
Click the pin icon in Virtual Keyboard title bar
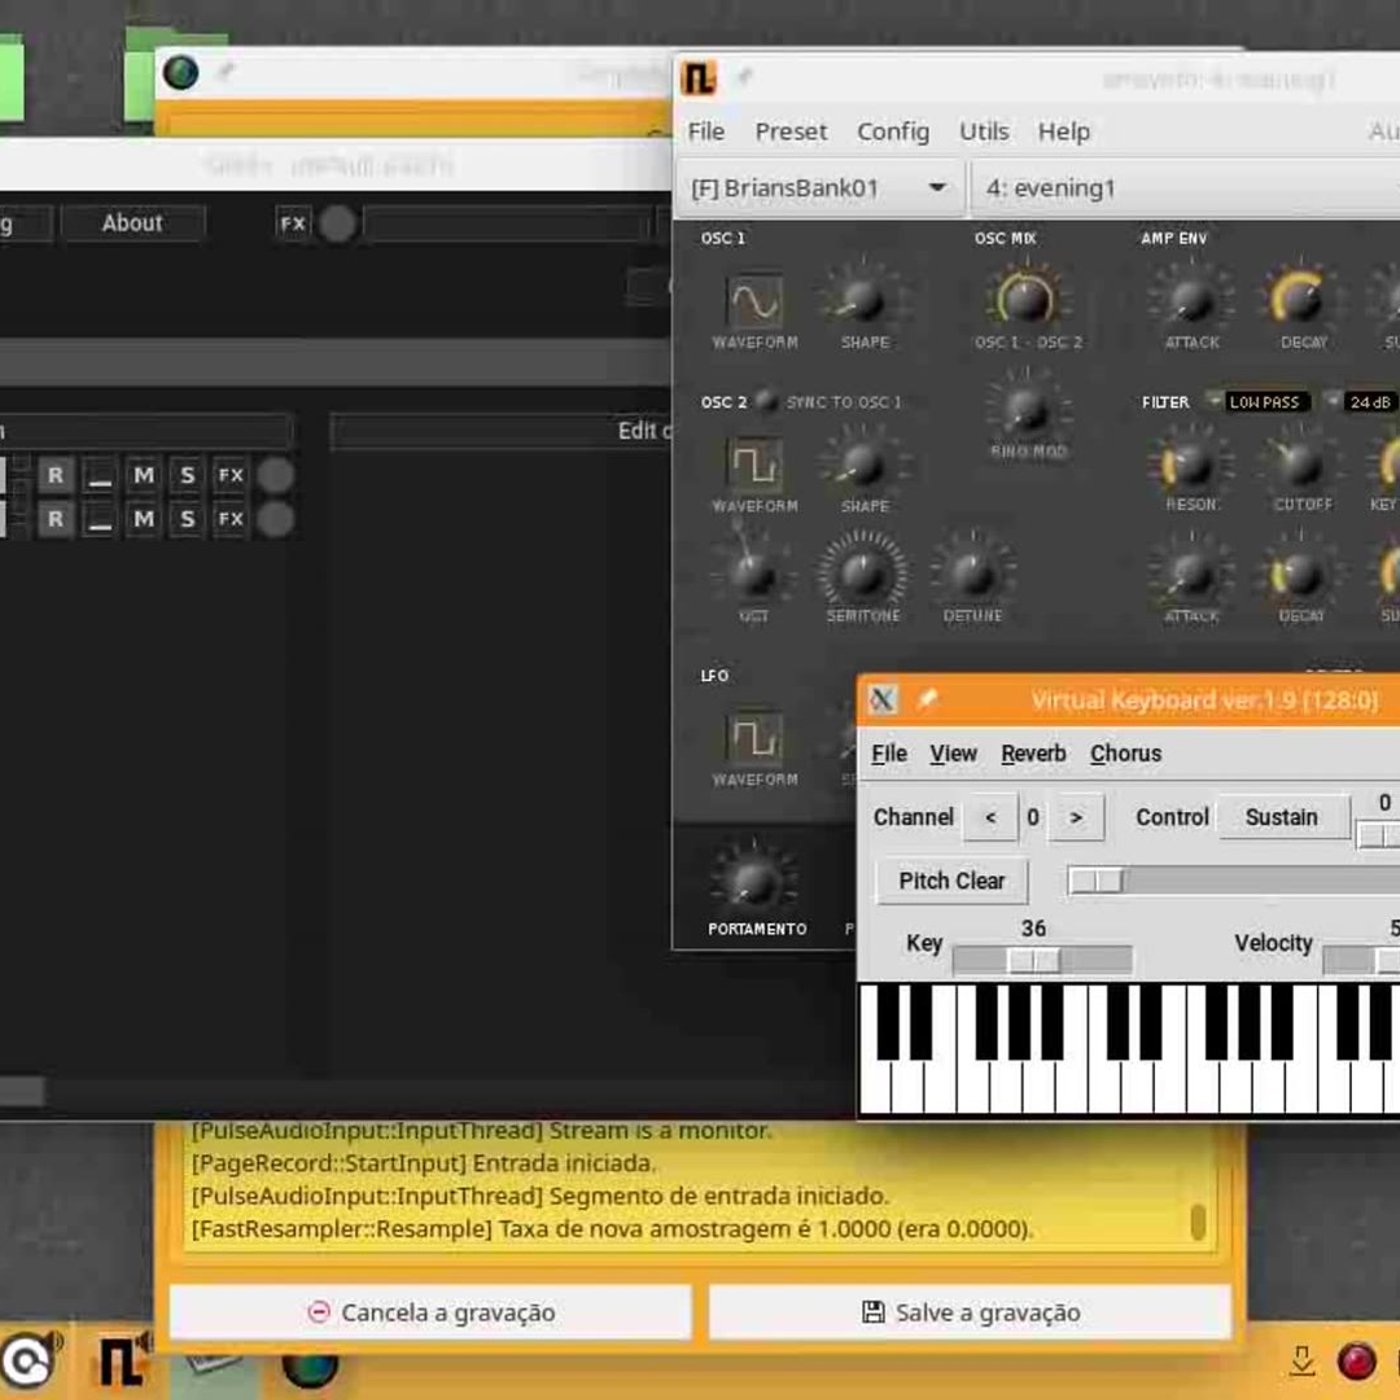point(927,699)
